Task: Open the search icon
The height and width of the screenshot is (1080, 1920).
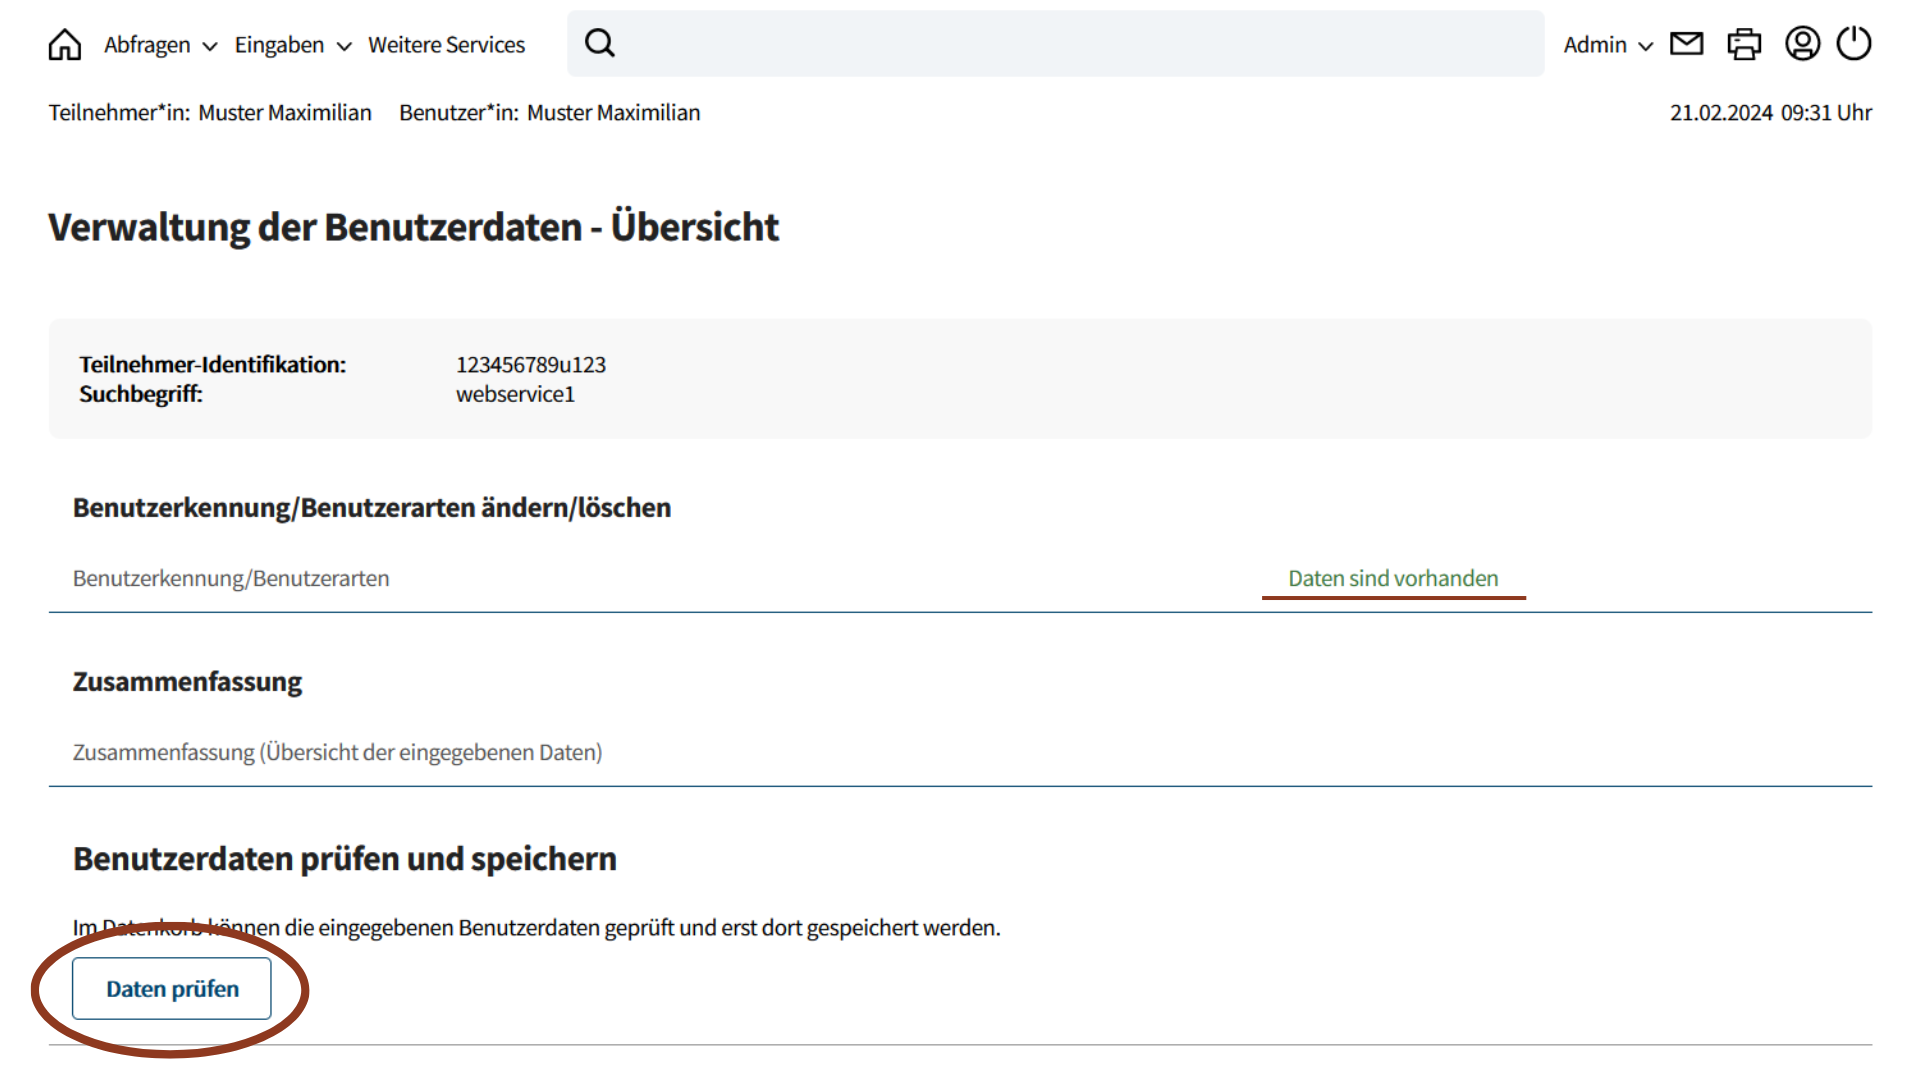Action: click(x=600, y=44)
